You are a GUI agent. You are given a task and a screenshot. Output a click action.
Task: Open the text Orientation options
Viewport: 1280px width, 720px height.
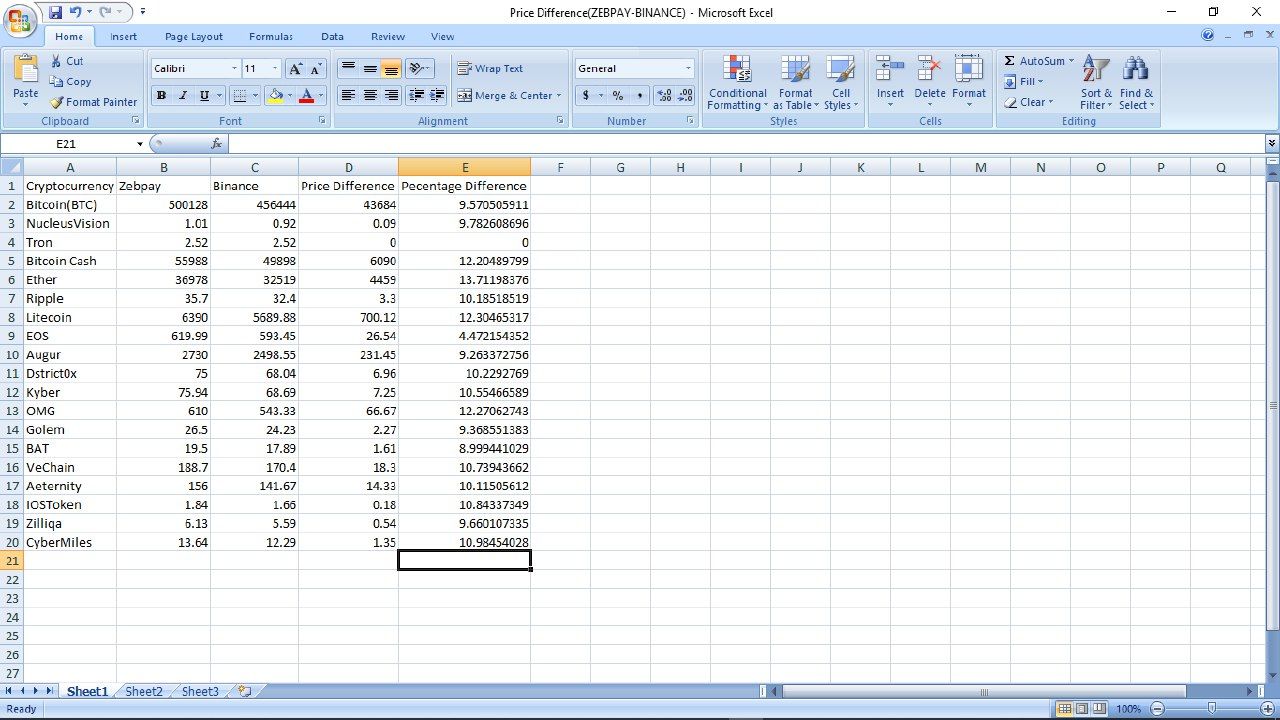[420, 69]
